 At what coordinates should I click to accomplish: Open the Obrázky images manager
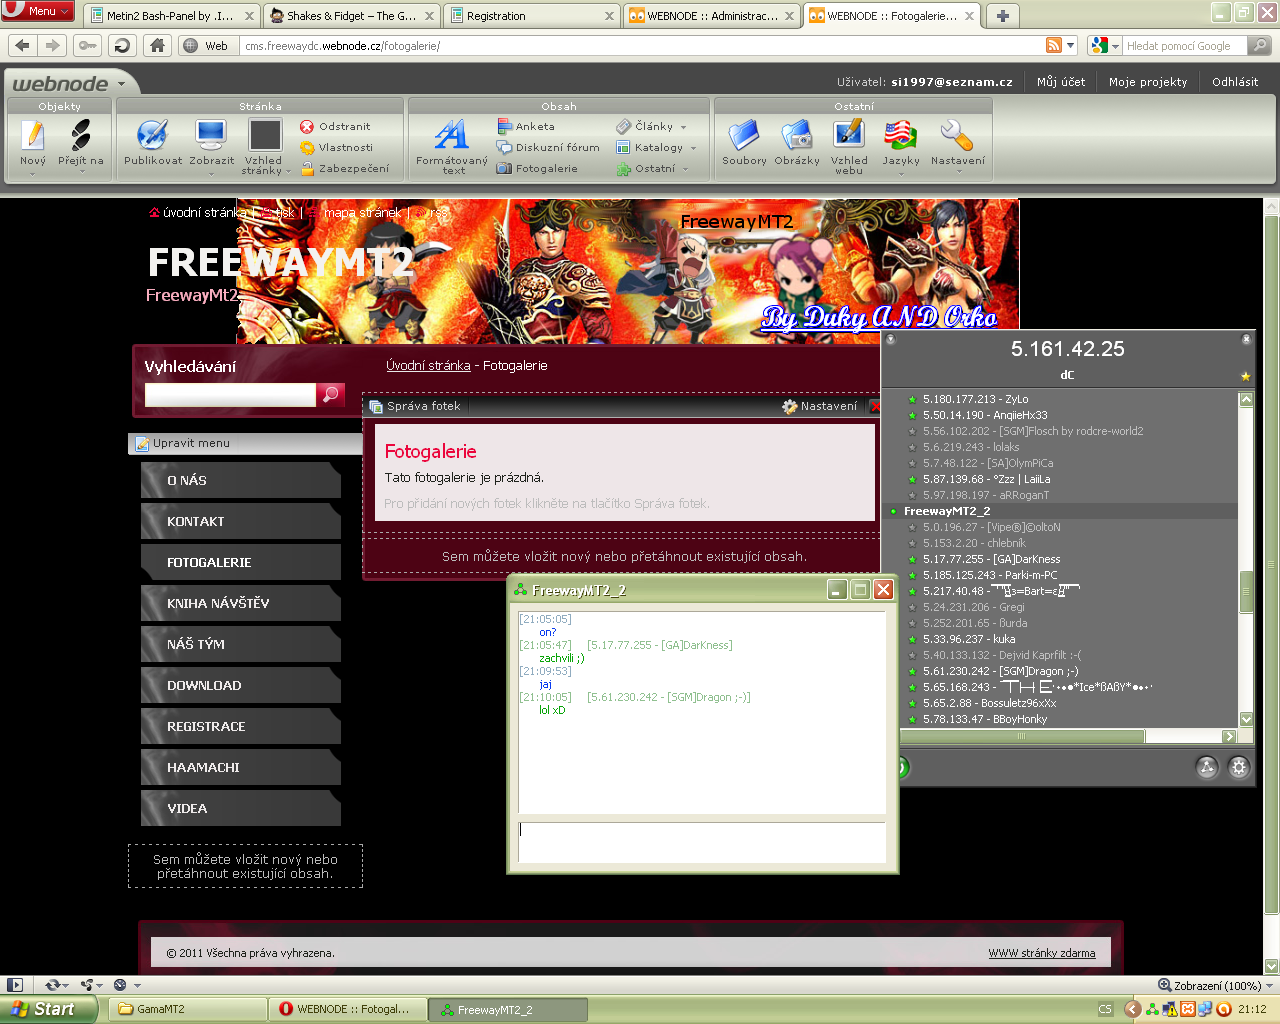click(x=796, y=135)
